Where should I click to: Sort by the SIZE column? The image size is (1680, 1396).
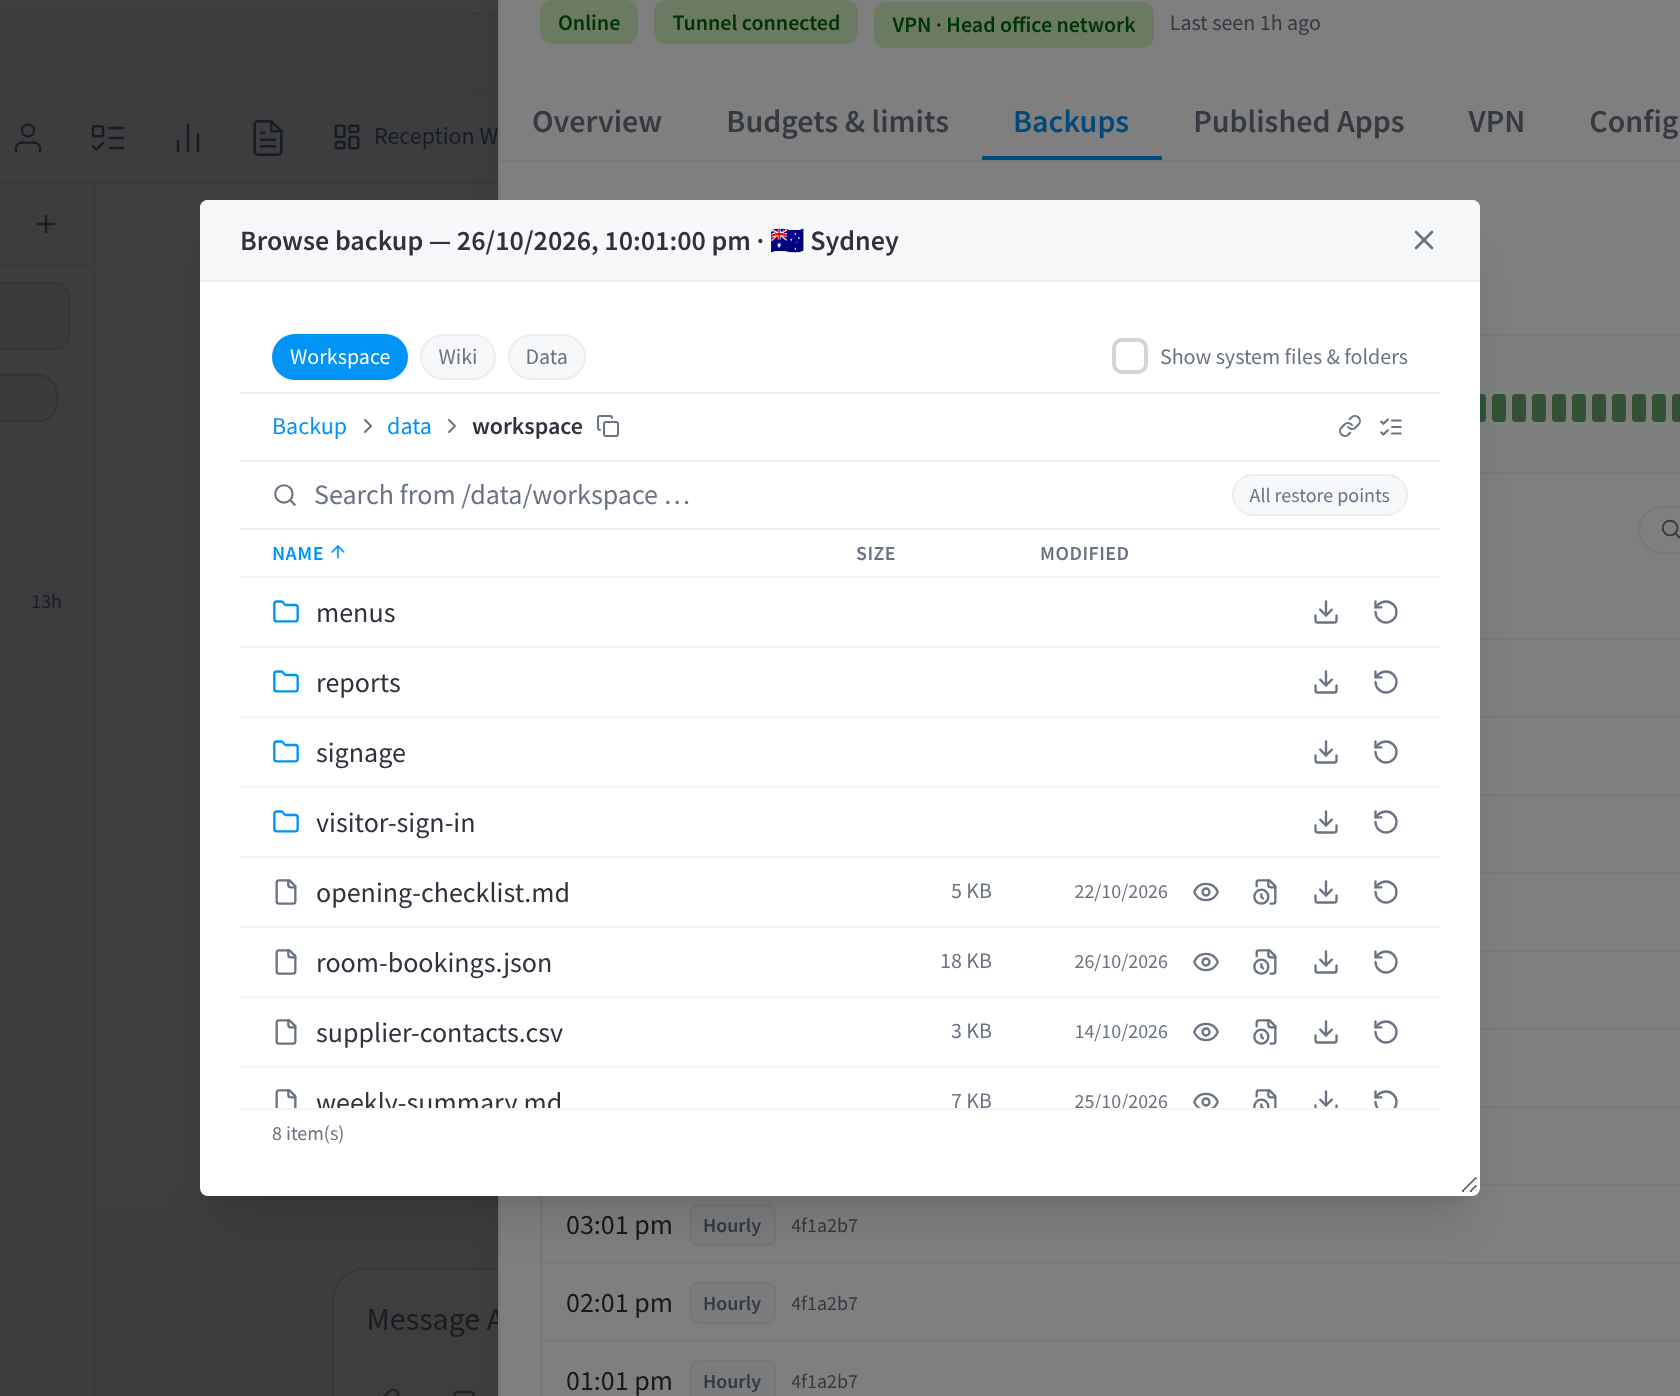[x=876, y=553]
